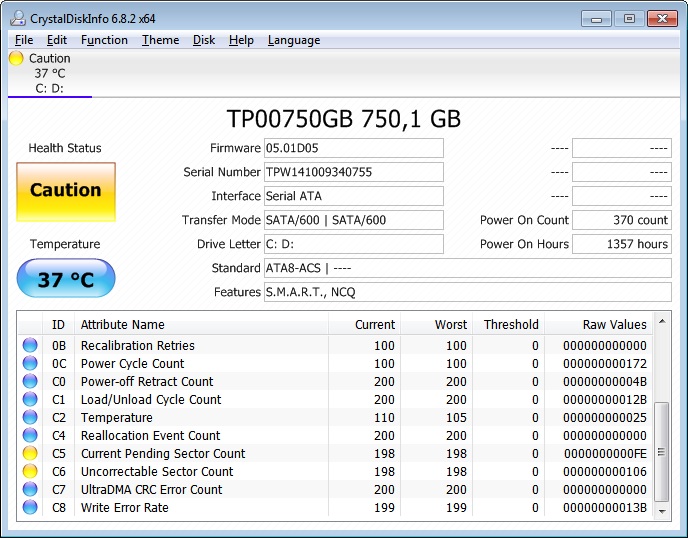Select the Power-off Retract Count attribute name
The height and width of the screenshot is (538, 688).
147,381
